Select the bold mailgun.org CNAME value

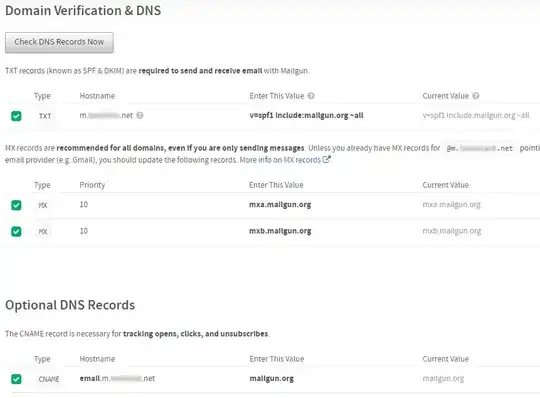tap(272, 378)
